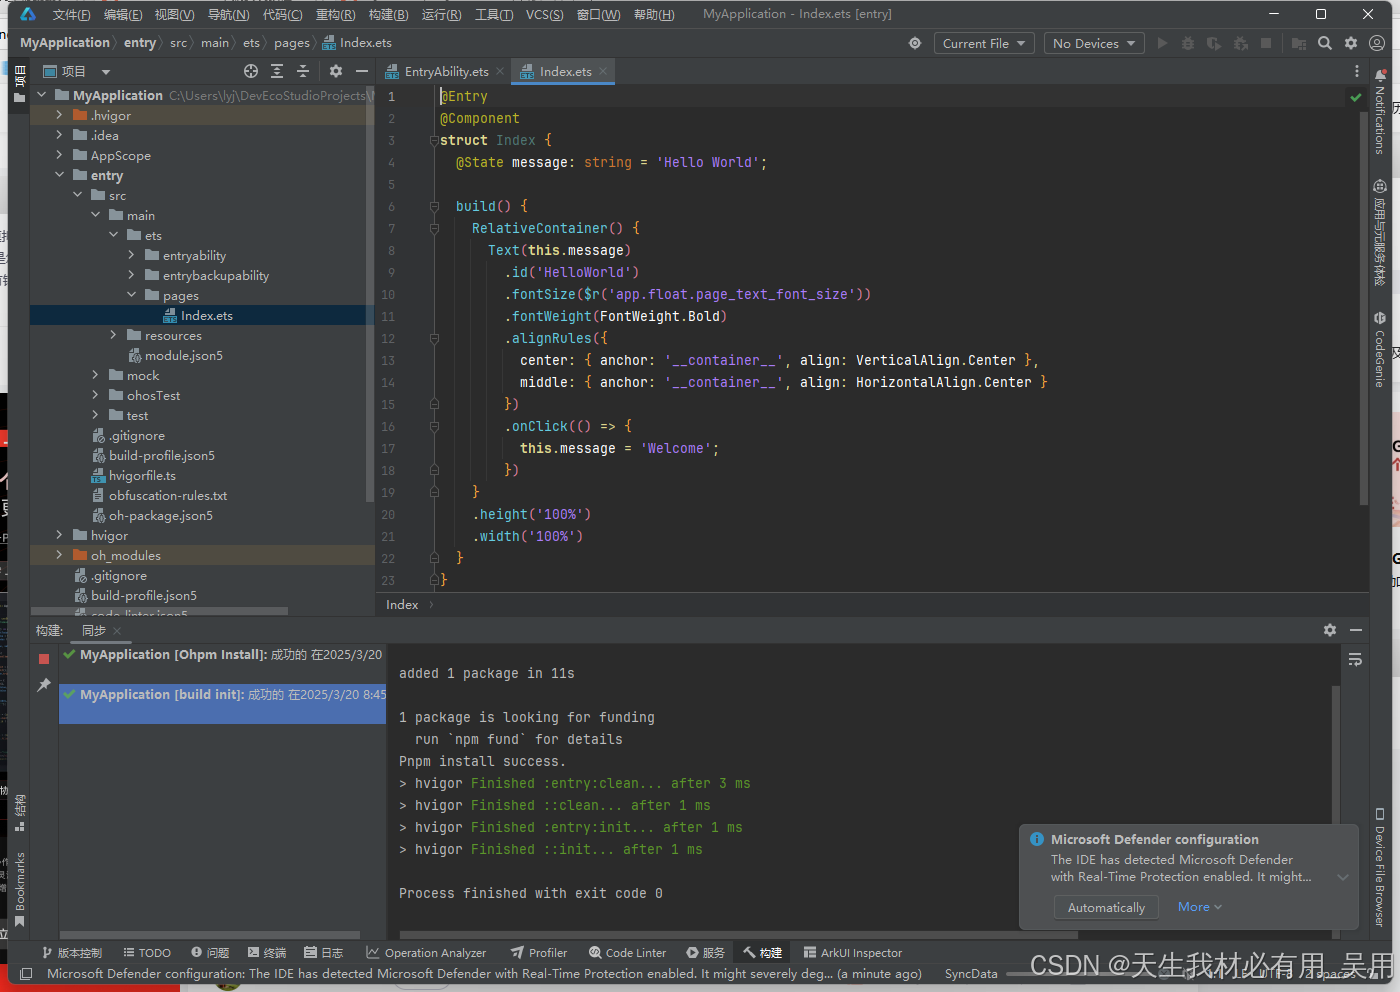Click SyncData in status bar
This screenshot has height=992, width=1400.
coord(971,973)
